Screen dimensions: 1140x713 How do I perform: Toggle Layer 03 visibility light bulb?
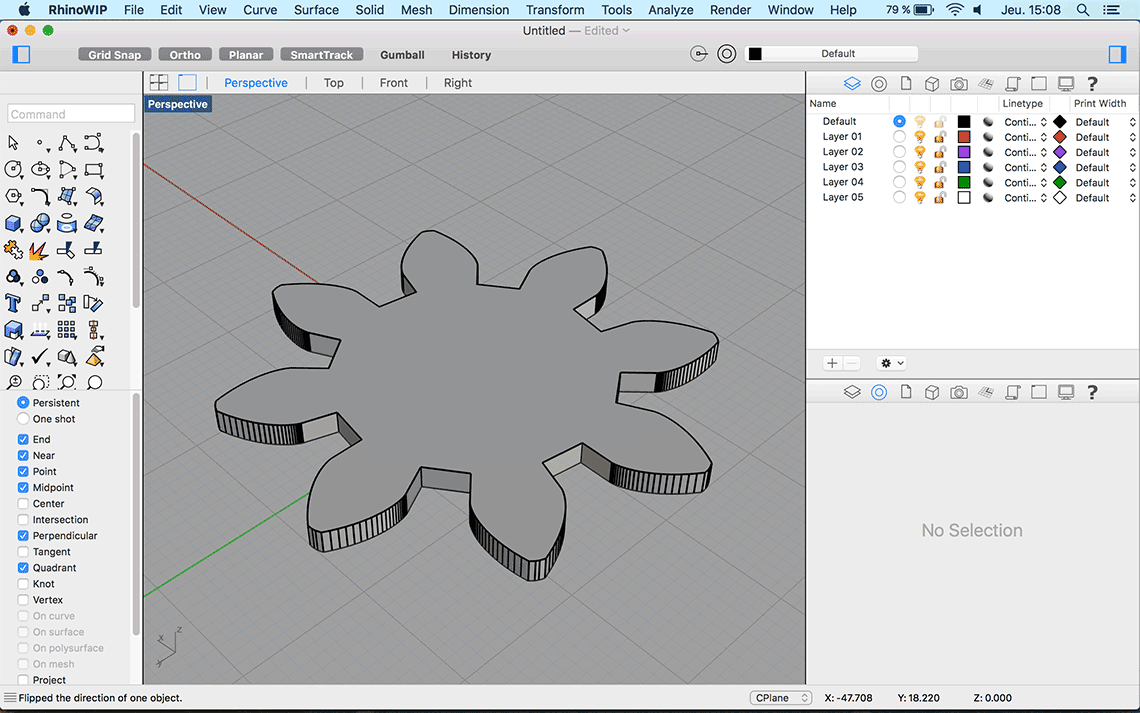920,167
